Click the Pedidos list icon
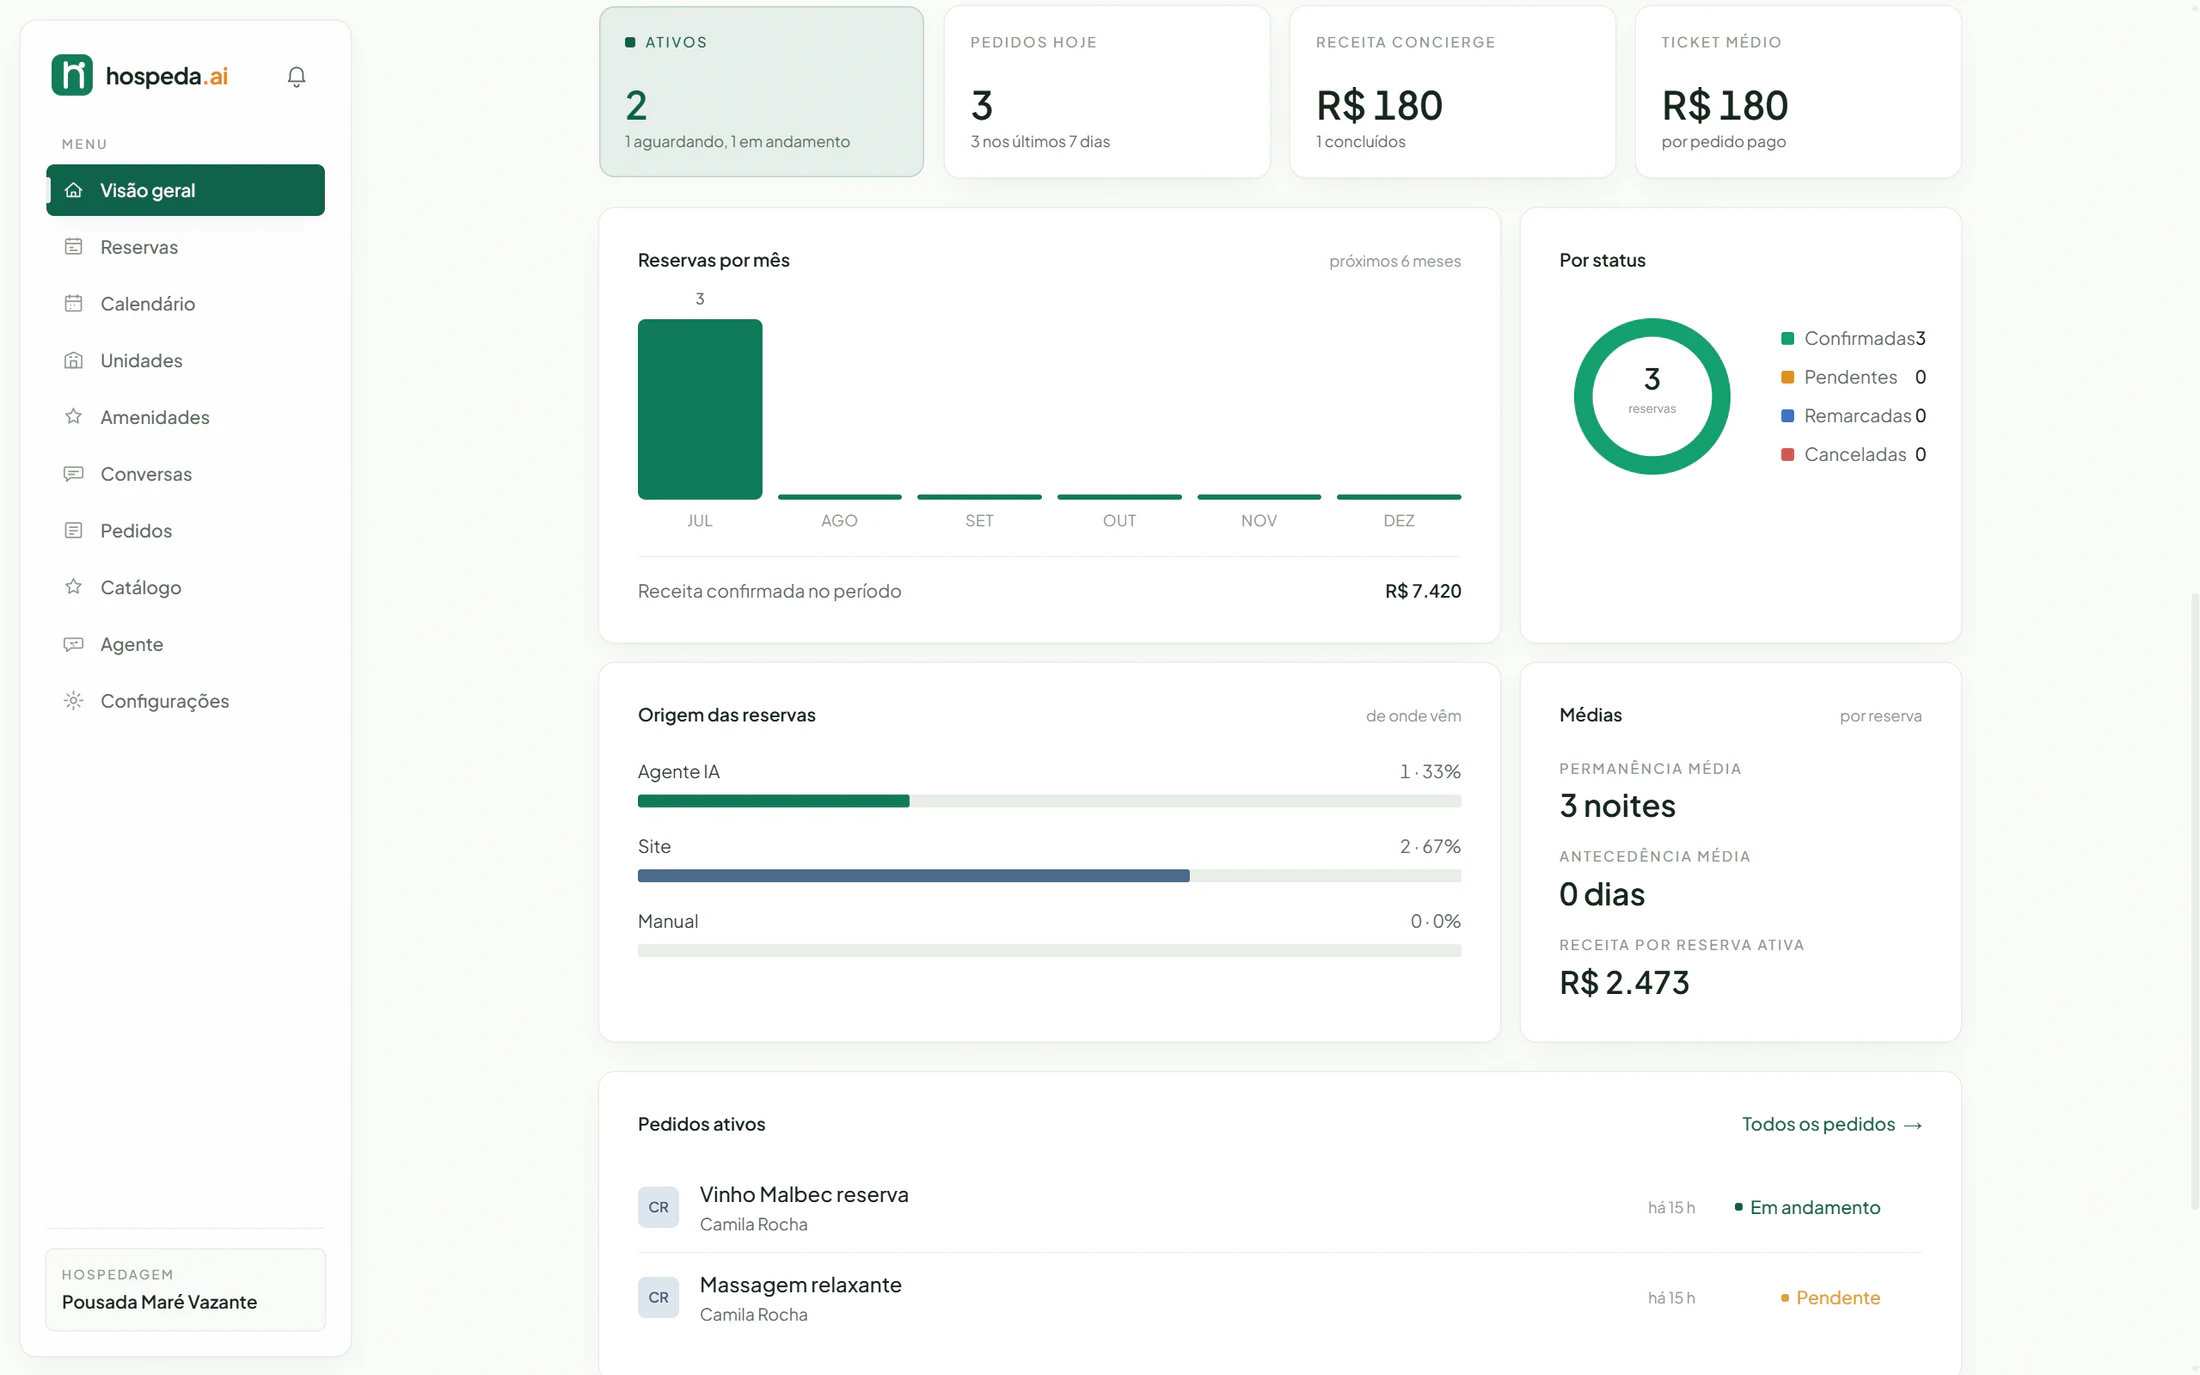Screen dimensions: 2200x1375 pyautogui.click(x=73, y=530)
